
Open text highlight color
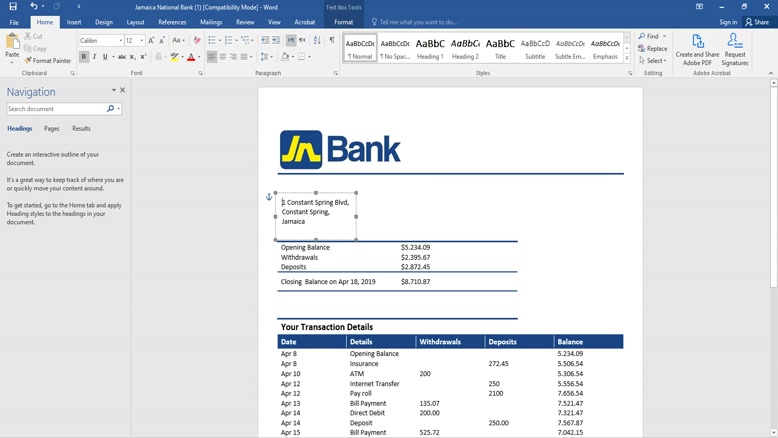click(x=176, y=57)
